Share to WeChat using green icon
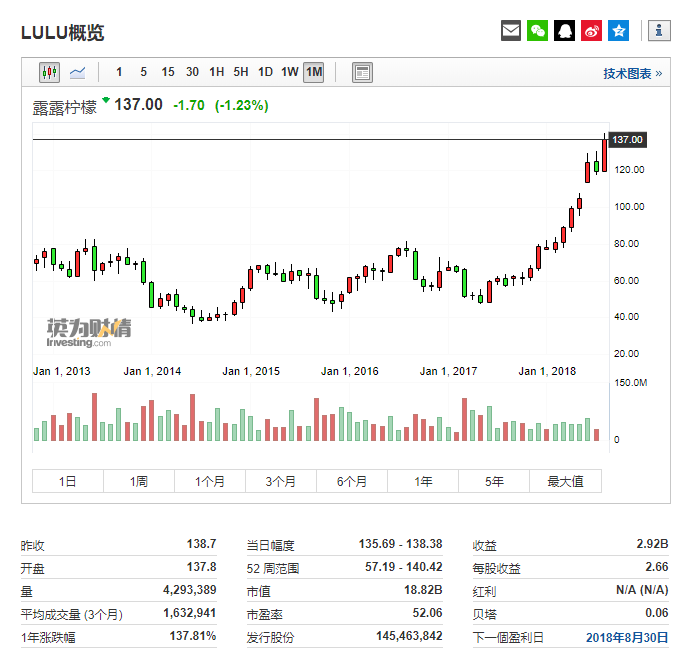685x659 pixels. click(x=537, y=31)
